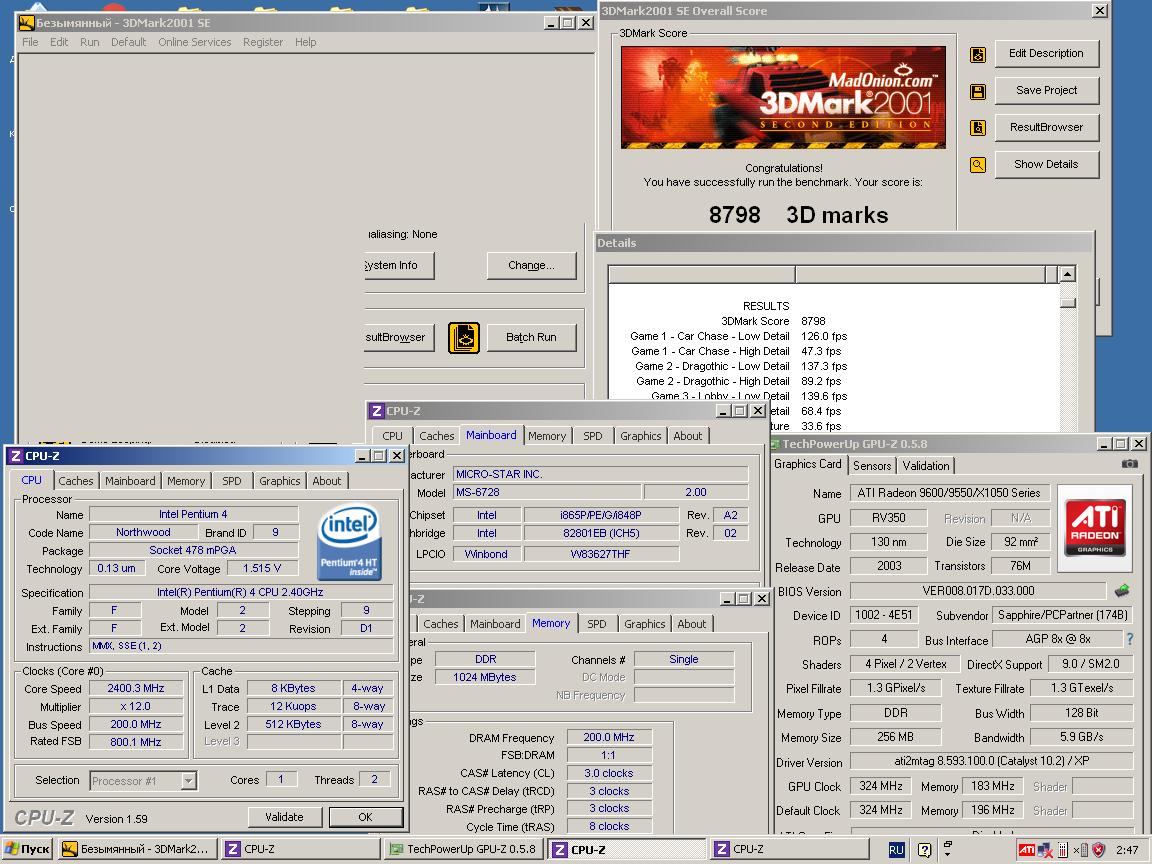
Task: Click the OK button in CPU-Z
Action: (x=365, y=817)
